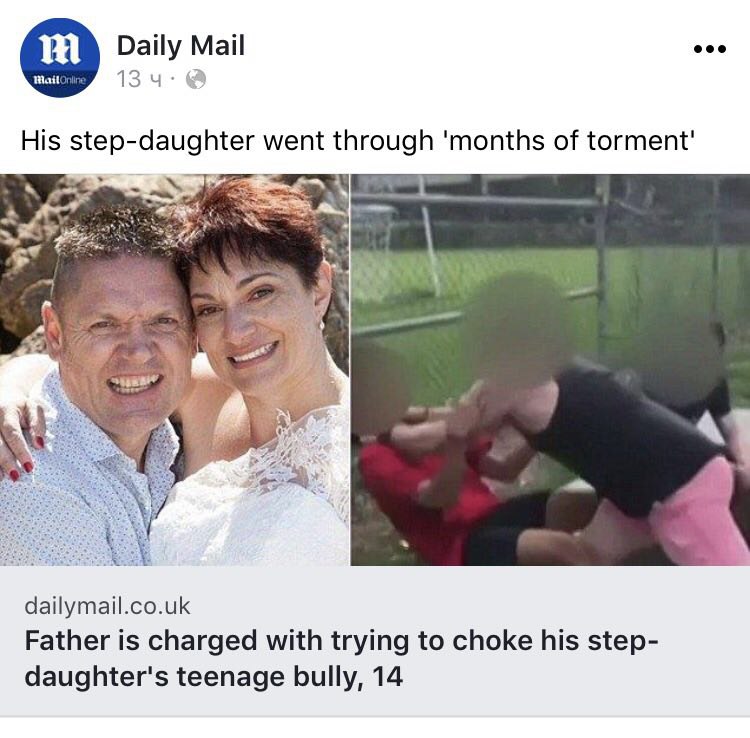Click the second headline line 'daughter's teenage bully, 14'
The image size is (750, 738).
213,676
